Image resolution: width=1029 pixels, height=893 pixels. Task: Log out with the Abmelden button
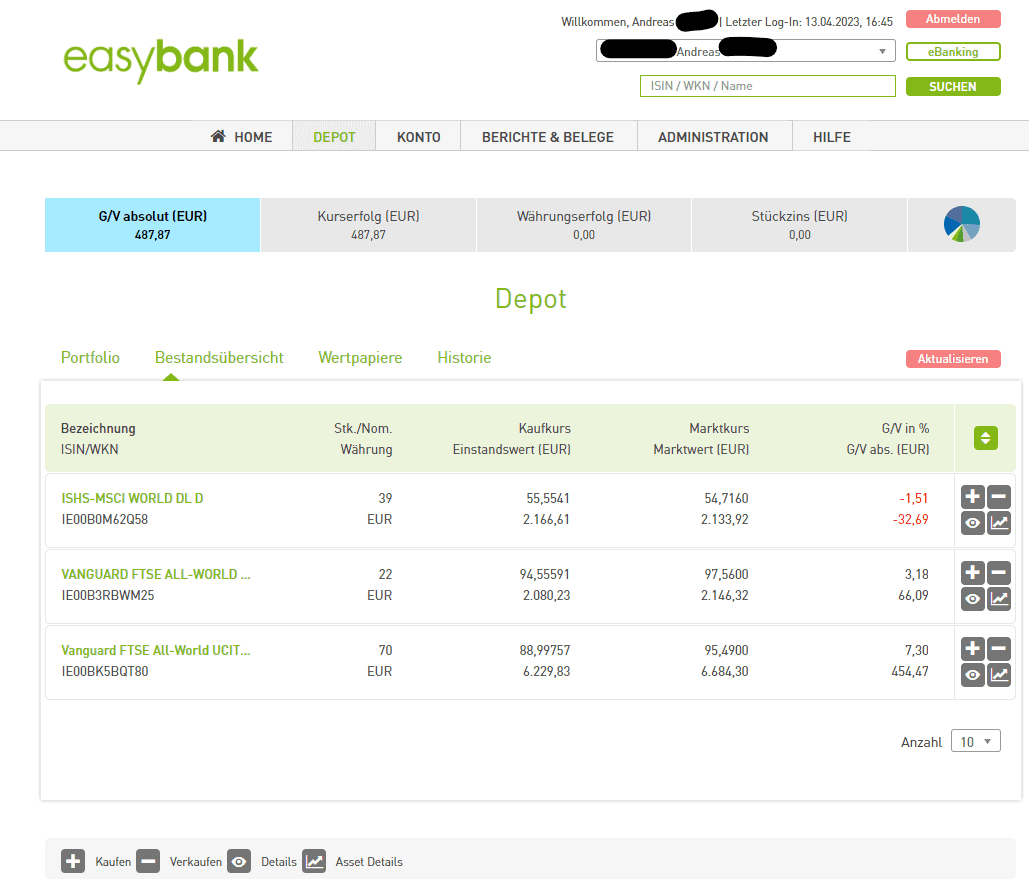953,19
